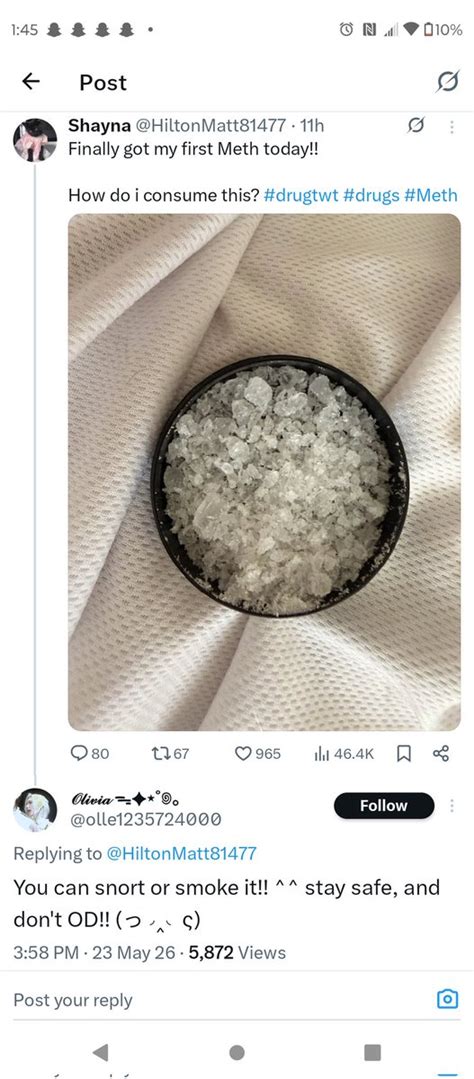Open the #drugtwt hashtag link
This screenshot has height=1079, width=474.
click(x=301, y=195)
